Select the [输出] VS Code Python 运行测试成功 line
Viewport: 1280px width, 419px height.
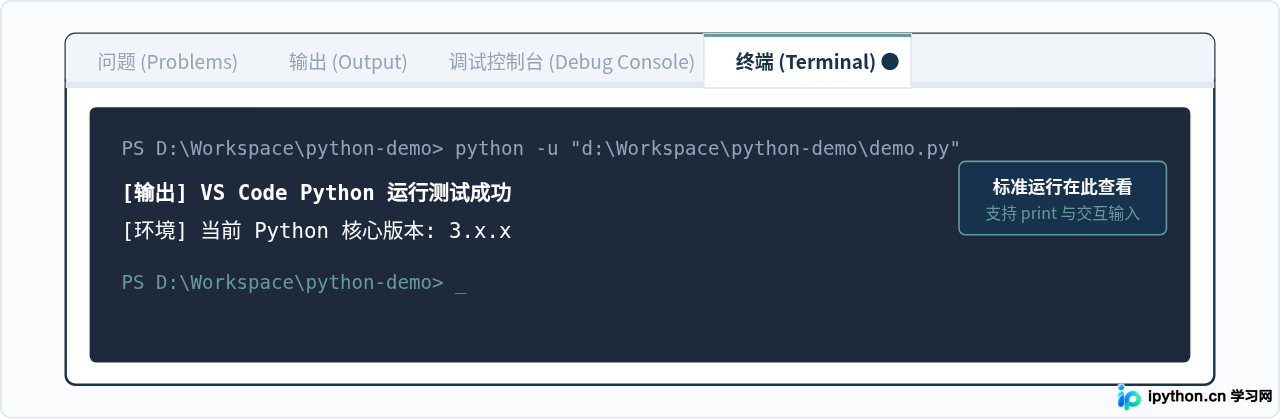click(317, 193)
